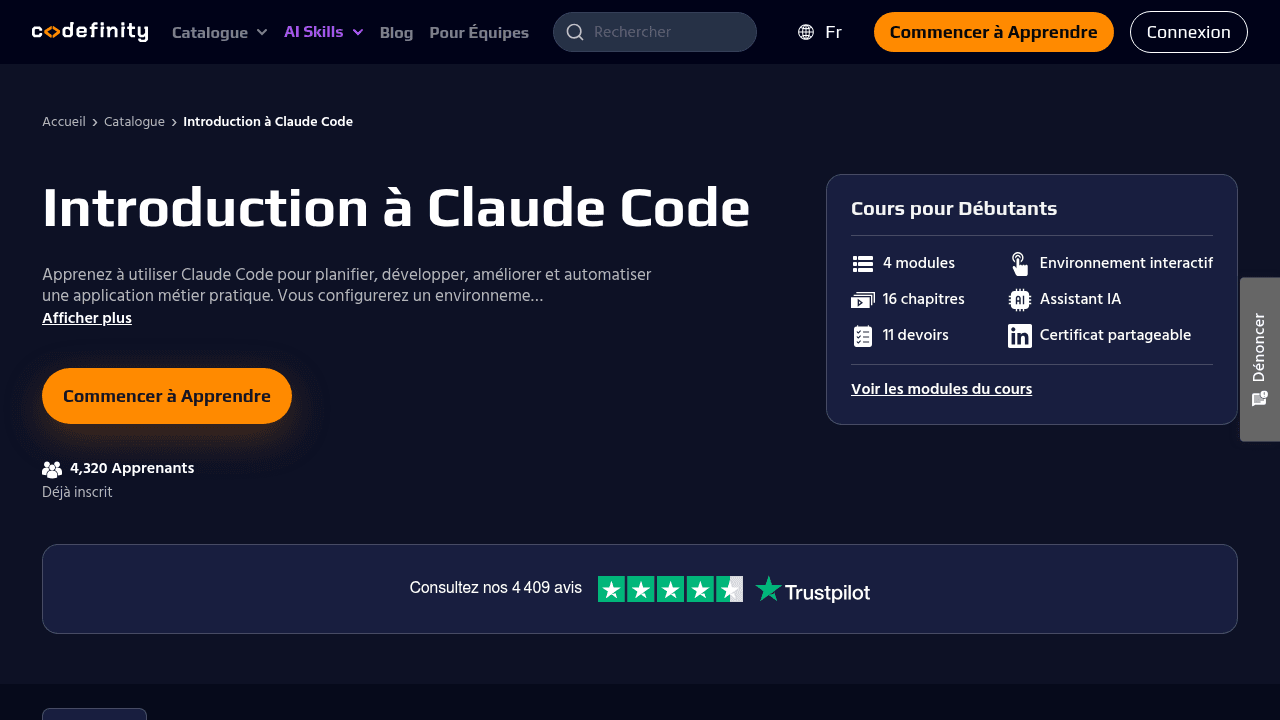This screenshot has height=720, width=1280.
Task: Click the learners group icon
Action: click(x=52, y=469)
